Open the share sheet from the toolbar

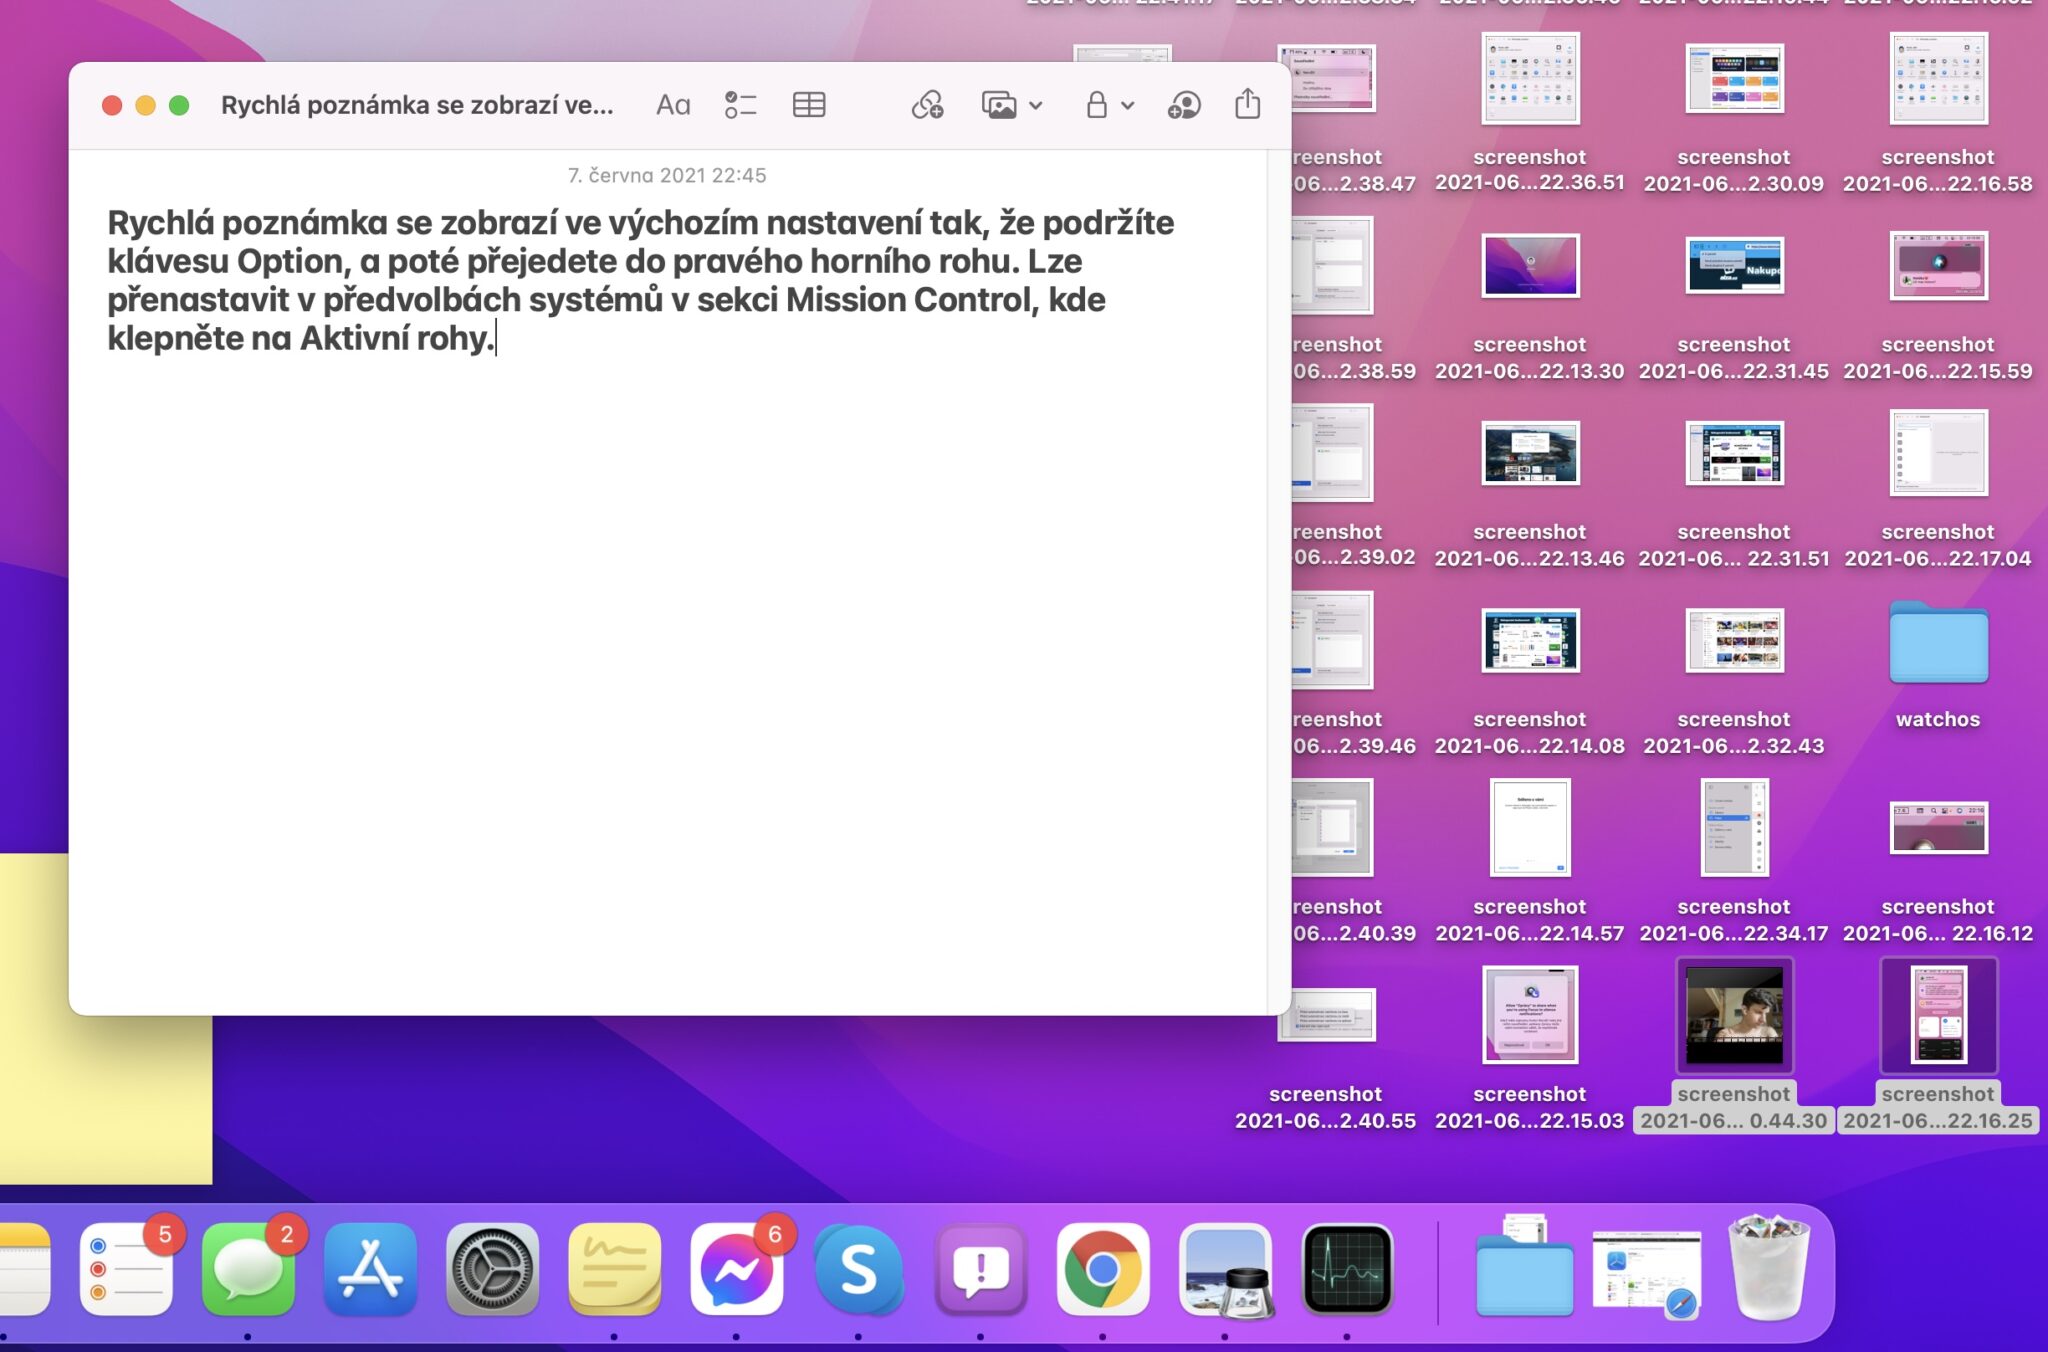coord(1245,104)
